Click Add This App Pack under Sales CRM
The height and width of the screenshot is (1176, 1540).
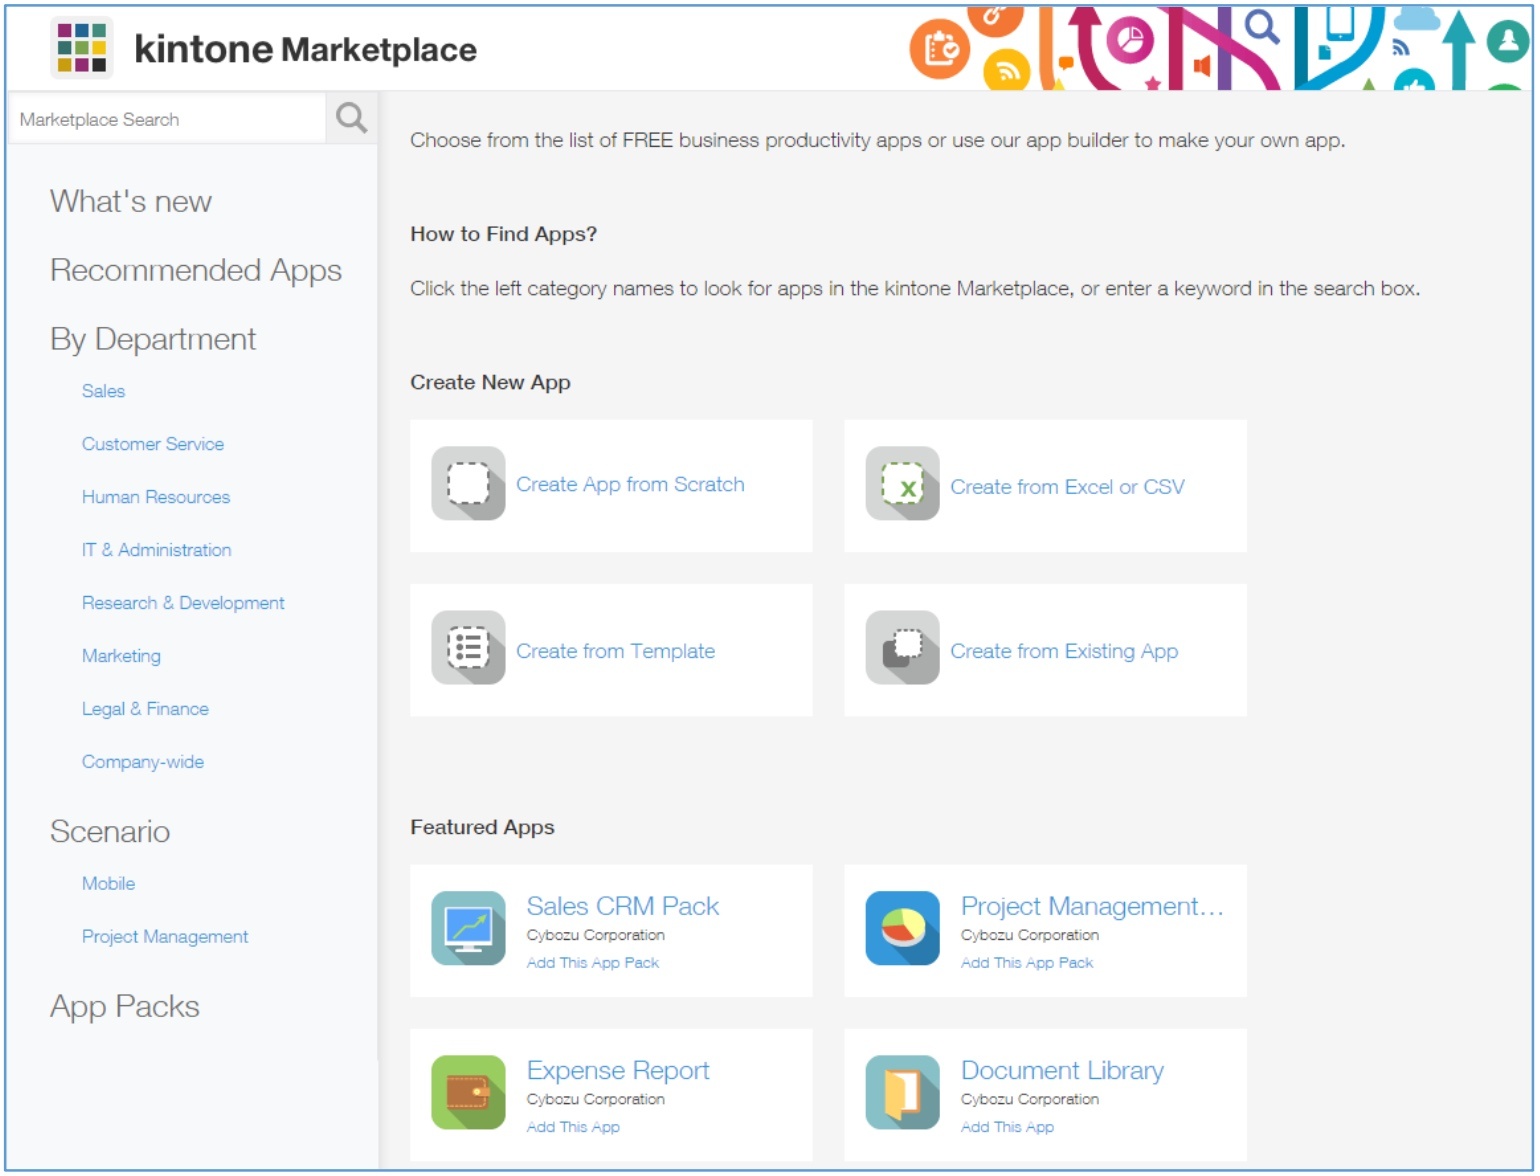[x=593, y=963]
